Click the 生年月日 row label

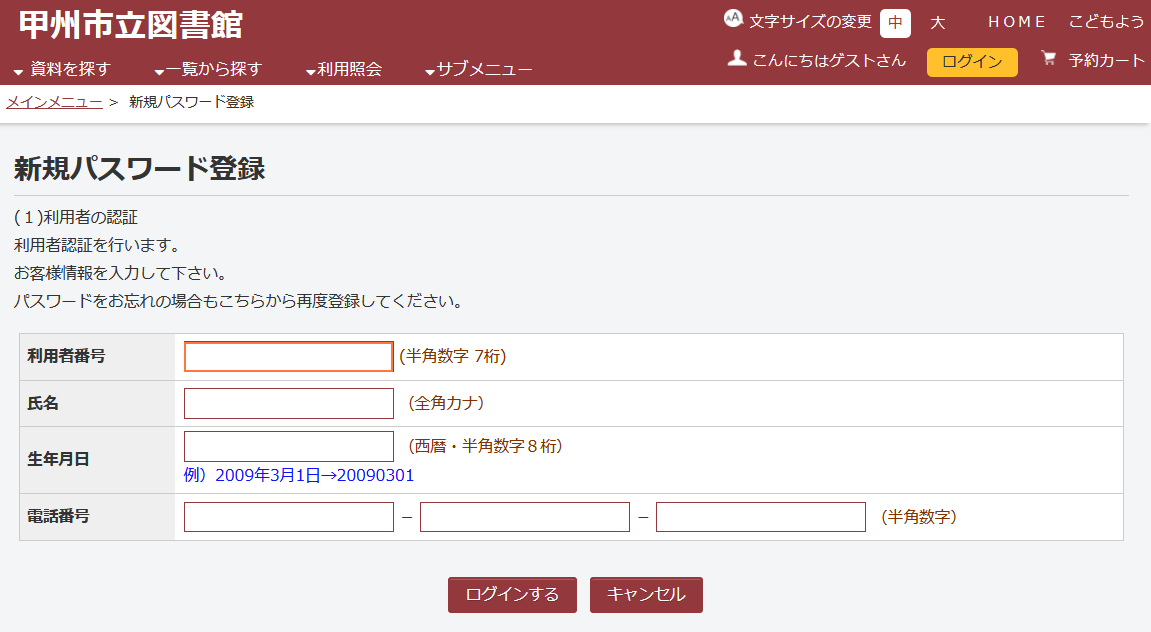click(58, 460)
